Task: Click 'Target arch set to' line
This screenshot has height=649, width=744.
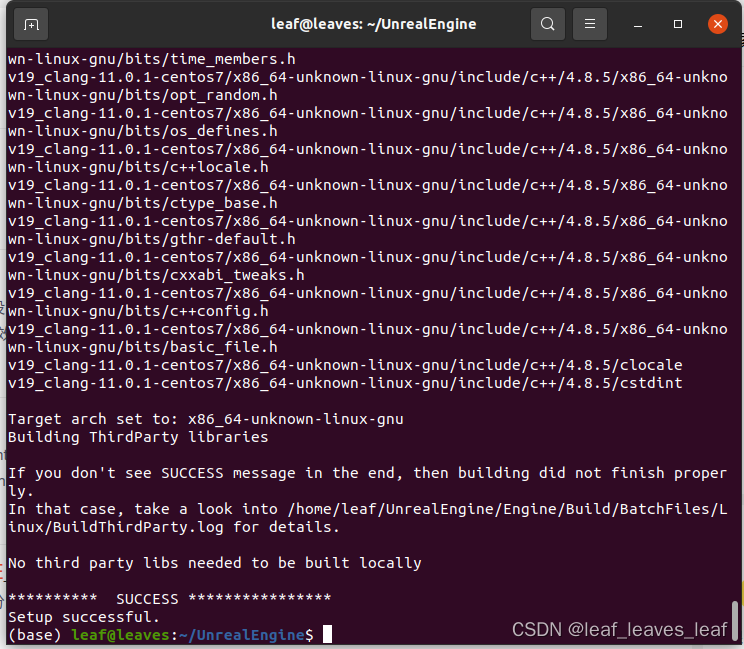Action: pyautogui.click(x=205, y=419)
